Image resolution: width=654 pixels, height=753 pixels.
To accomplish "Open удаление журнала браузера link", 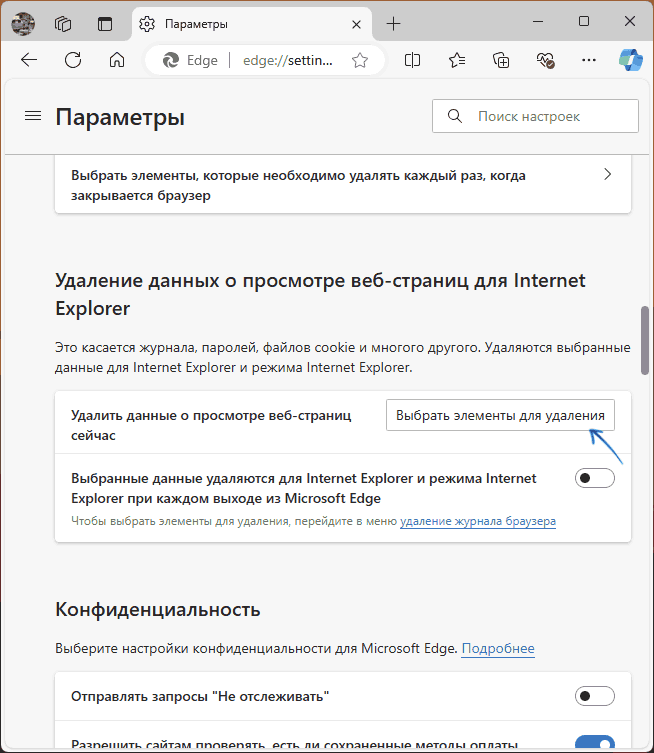I will [478, 521].
